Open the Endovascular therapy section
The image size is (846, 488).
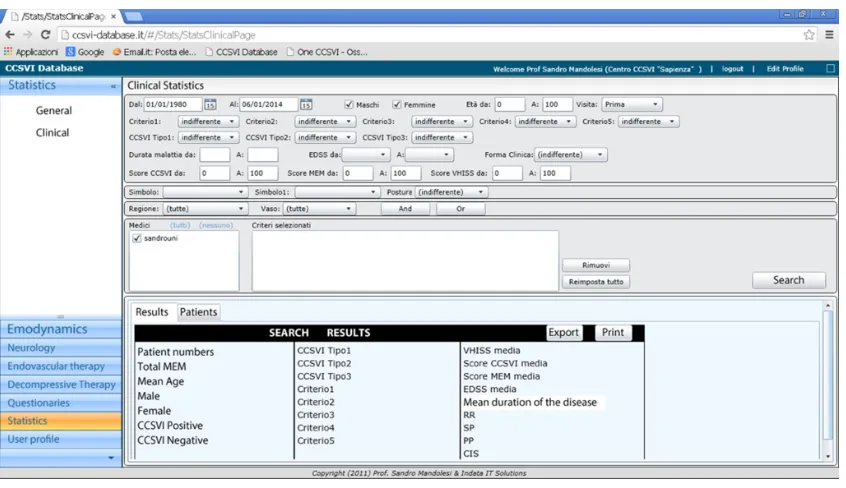tap(61, 366)
